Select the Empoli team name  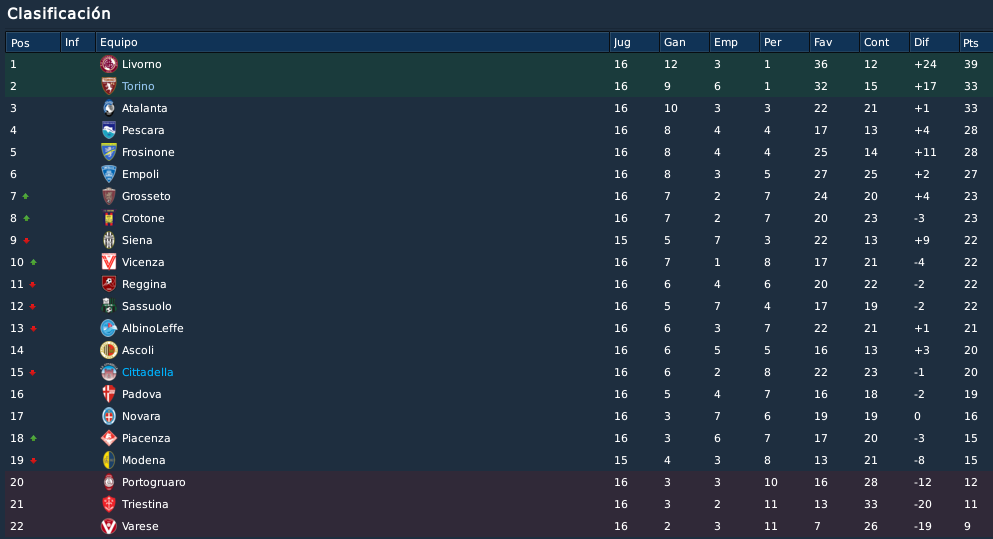[x=140, y=174]
